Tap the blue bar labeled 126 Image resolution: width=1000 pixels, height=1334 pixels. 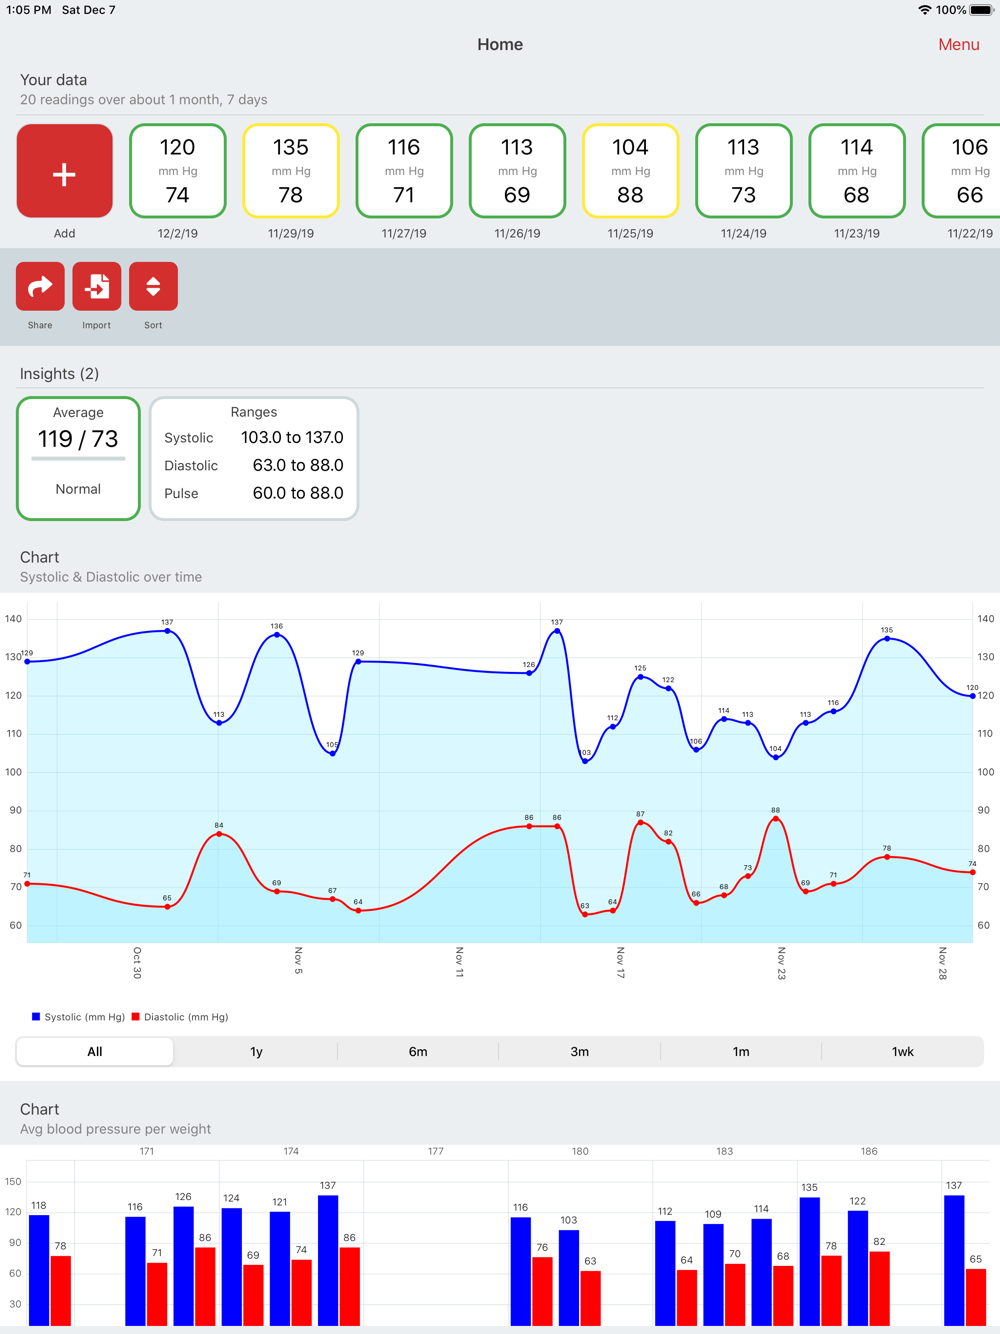click(183, 1266)
